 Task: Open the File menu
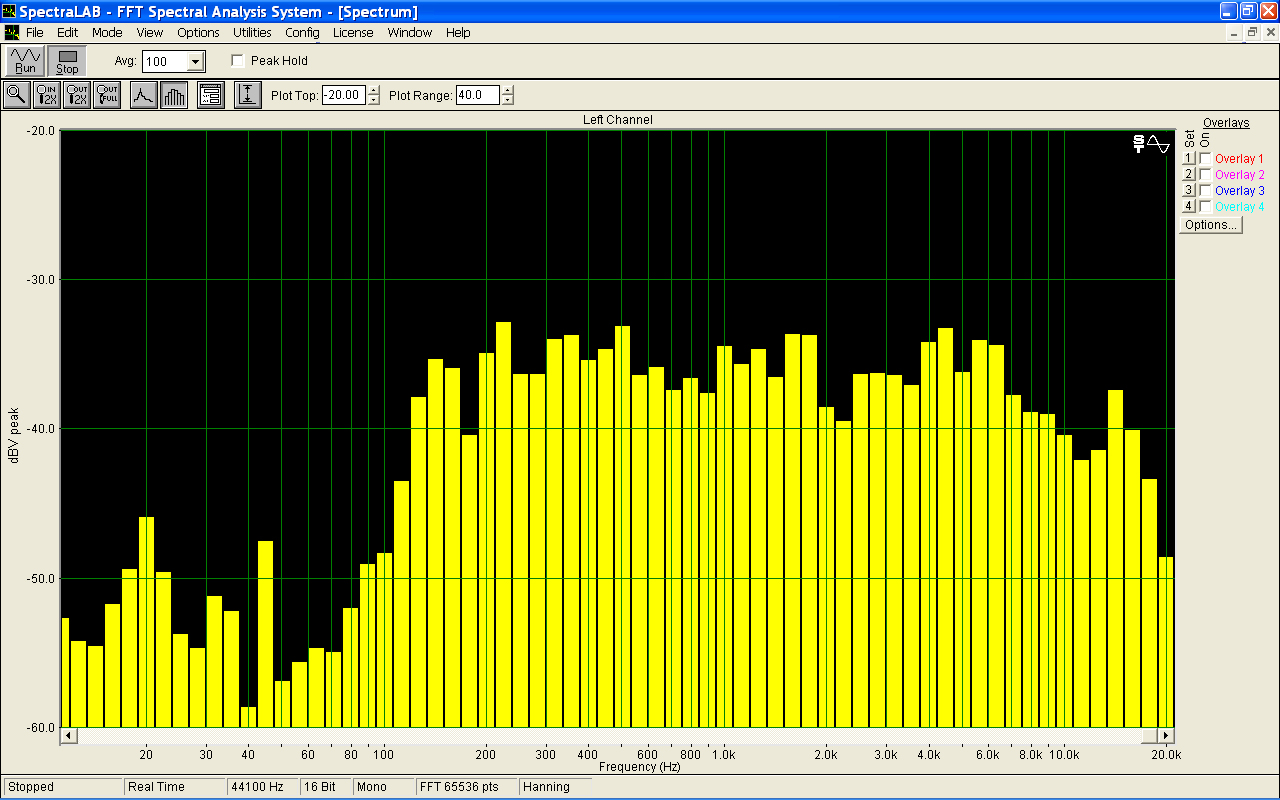click(35, 33)
